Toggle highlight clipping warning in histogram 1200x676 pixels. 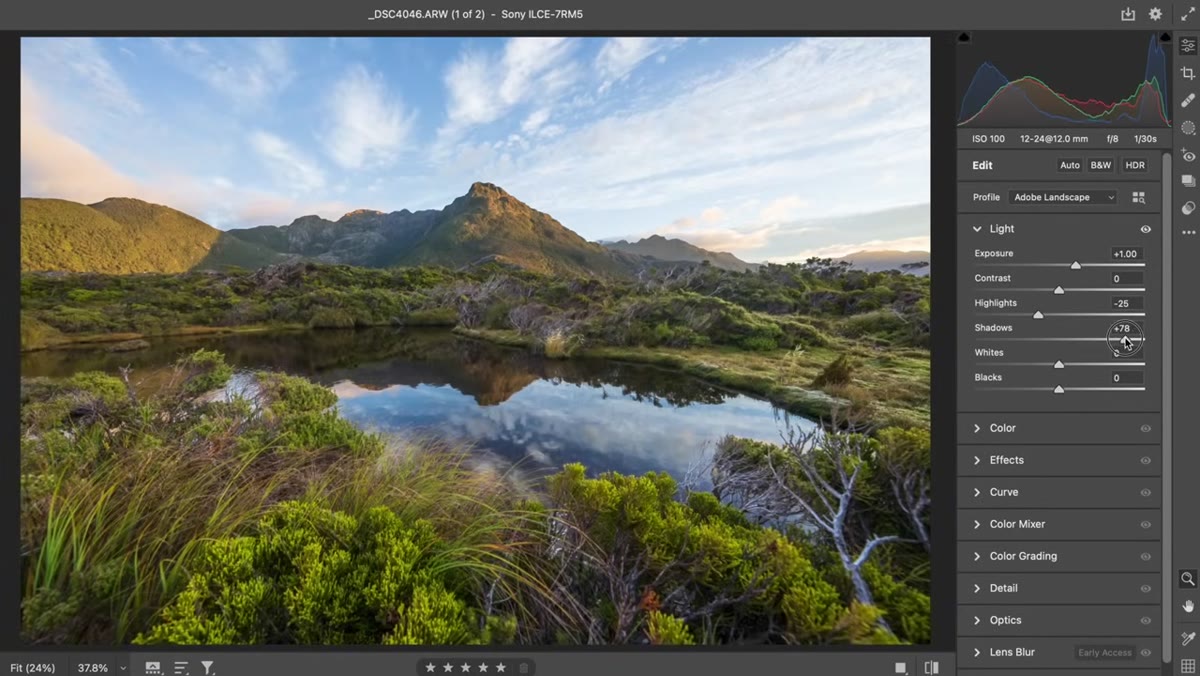point(1165,38)
